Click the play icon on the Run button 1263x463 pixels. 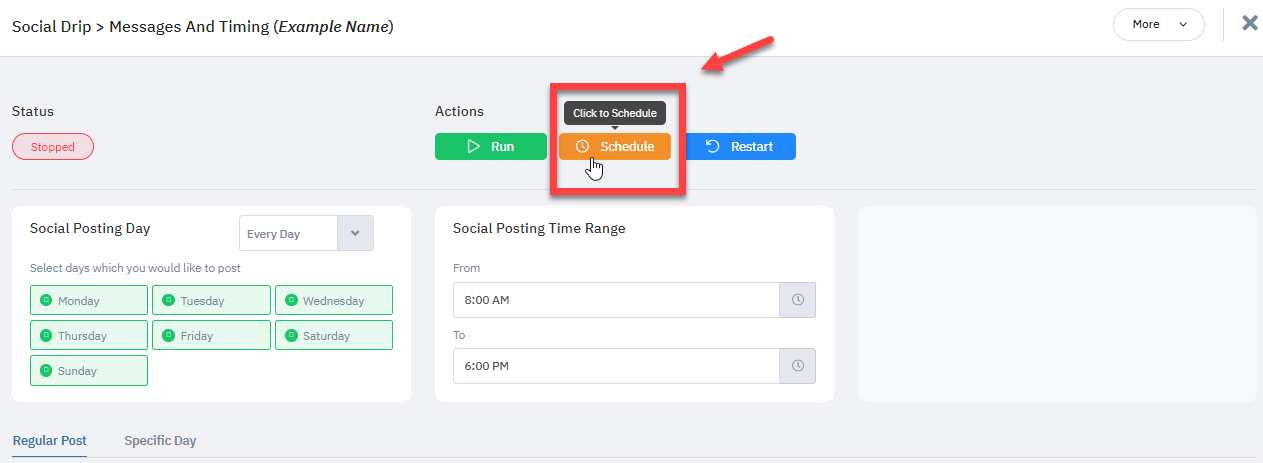click(x=474, y=147)
